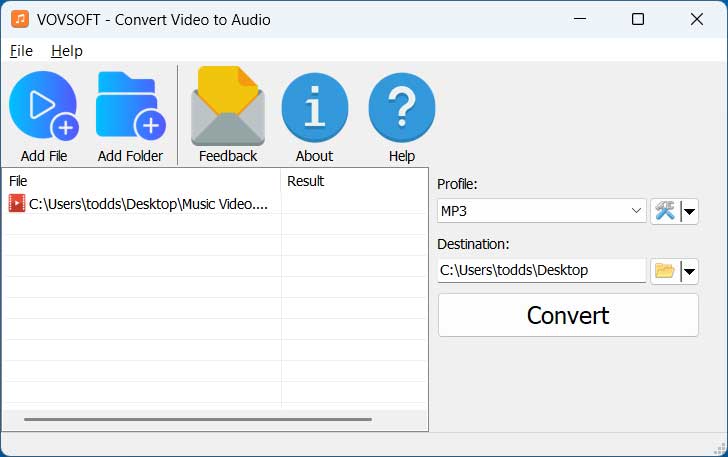Image resolution: width=728 pixels, height=457 pixels.
Task: Expand the MP3 Profile combo box
Action: [x=541, y=211]
